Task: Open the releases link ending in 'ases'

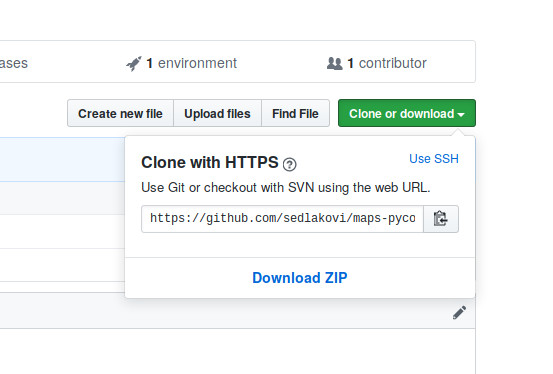Action: 14,64
